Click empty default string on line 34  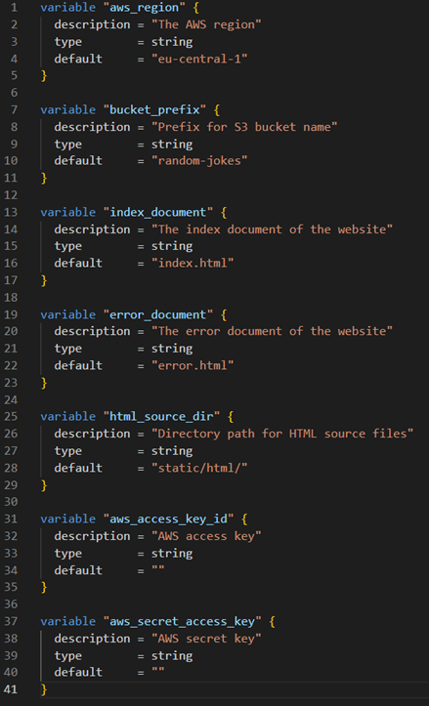(158, 570)
